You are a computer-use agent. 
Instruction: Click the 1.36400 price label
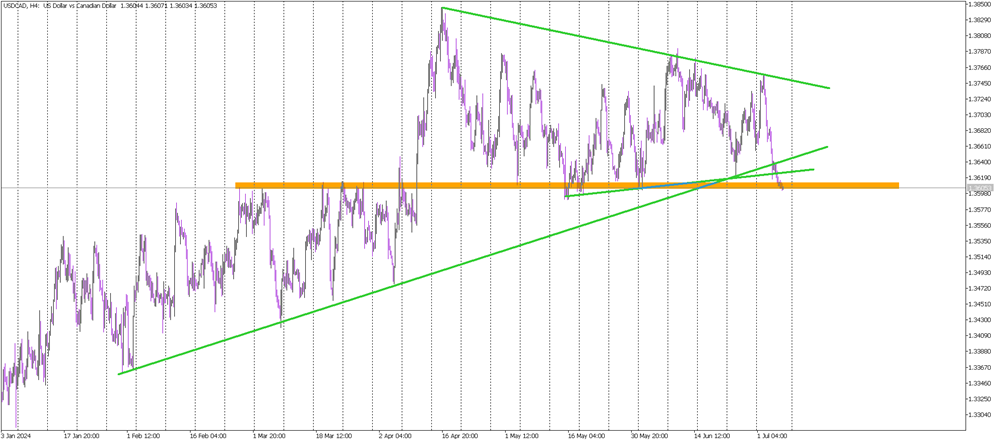pyautogui.click(x=981, y=162)
